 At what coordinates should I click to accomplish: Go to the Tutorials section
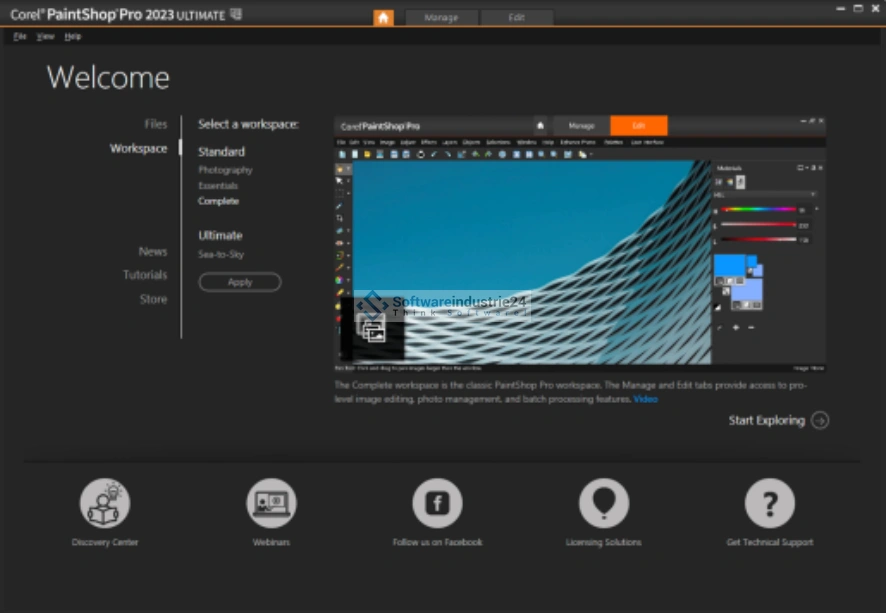[145, 275]
